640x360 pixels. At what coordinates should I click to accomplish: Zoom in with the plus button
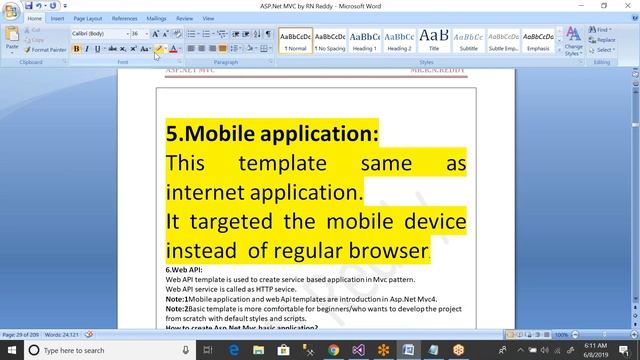pos(634,335)
